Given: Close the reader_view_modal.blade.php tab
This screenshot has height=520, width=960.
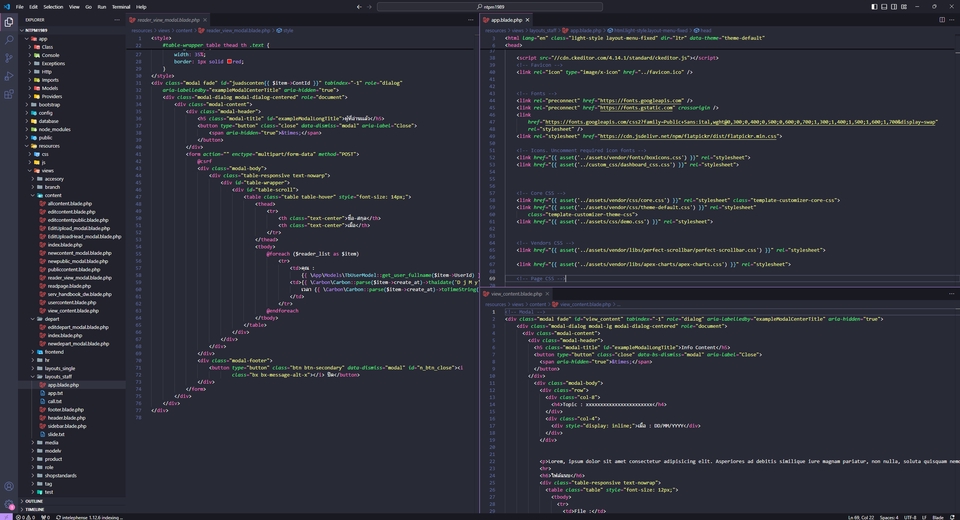Looking at the screenshot, I should pyautogui.click(x=204, y=20).
